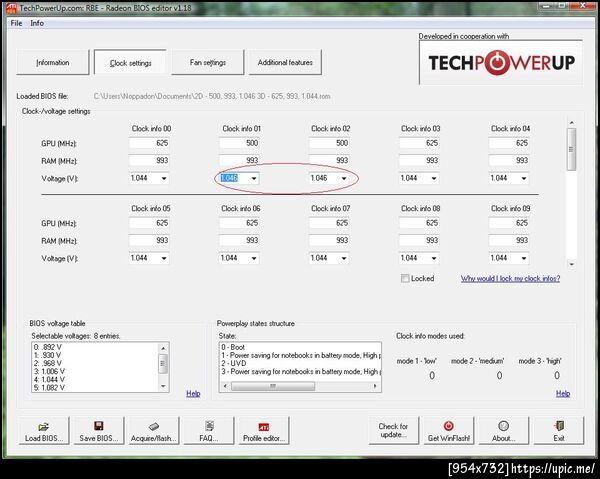This screenshot has height=479, width=600.
Task: Select voltage entry '5: 1.082 V'
Action: [x=49, y=388]
